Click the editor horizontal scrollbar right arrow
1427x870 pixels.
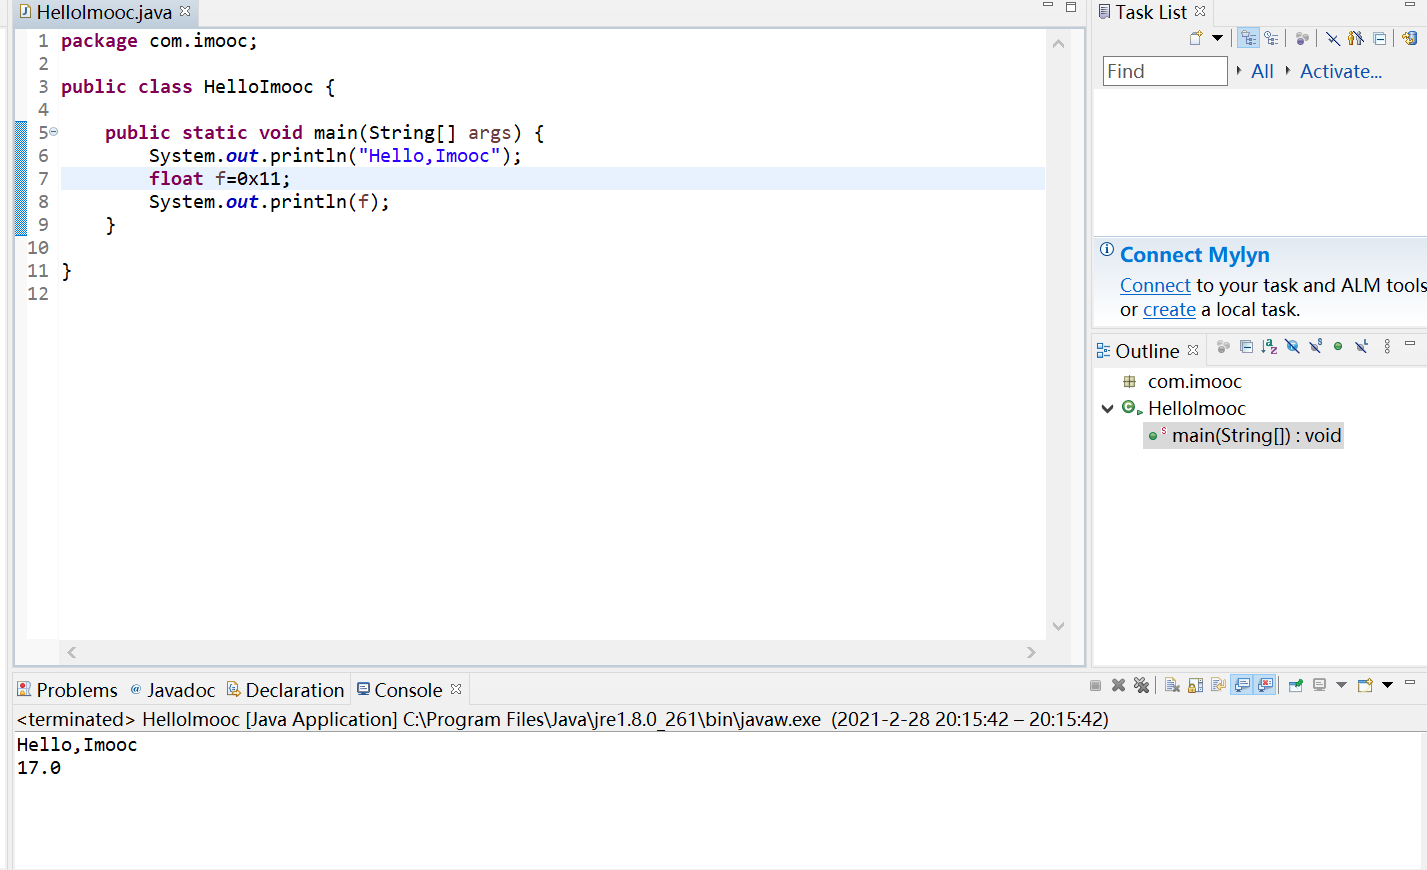(1031, 652)
